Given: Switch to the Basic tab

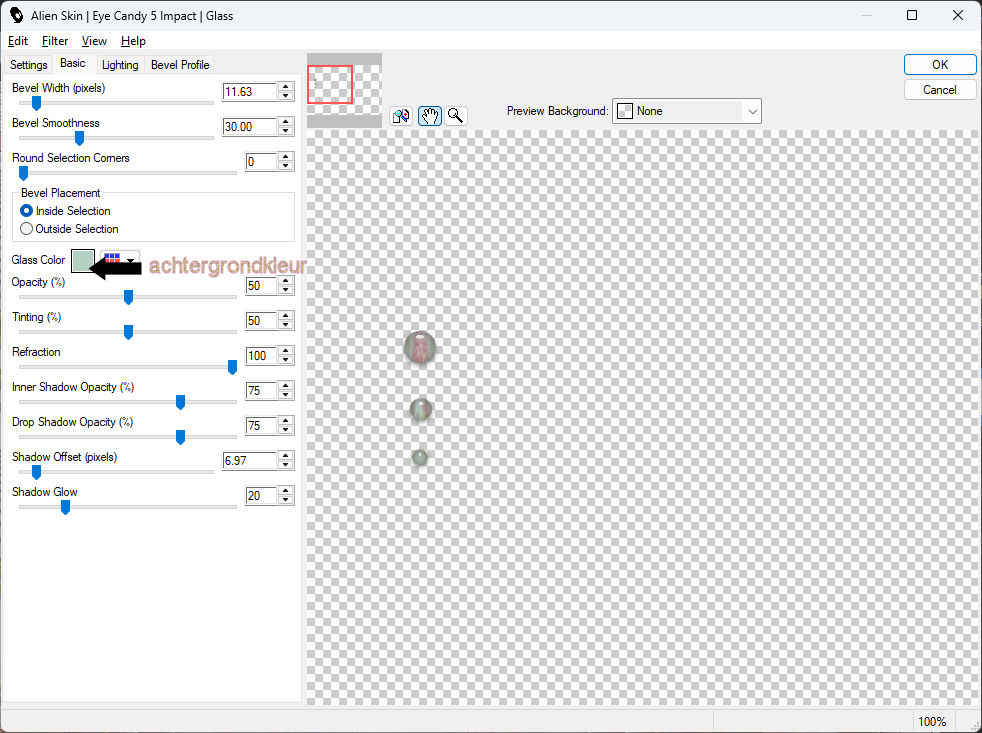Looking at the screenshot, I should (73, 63).
